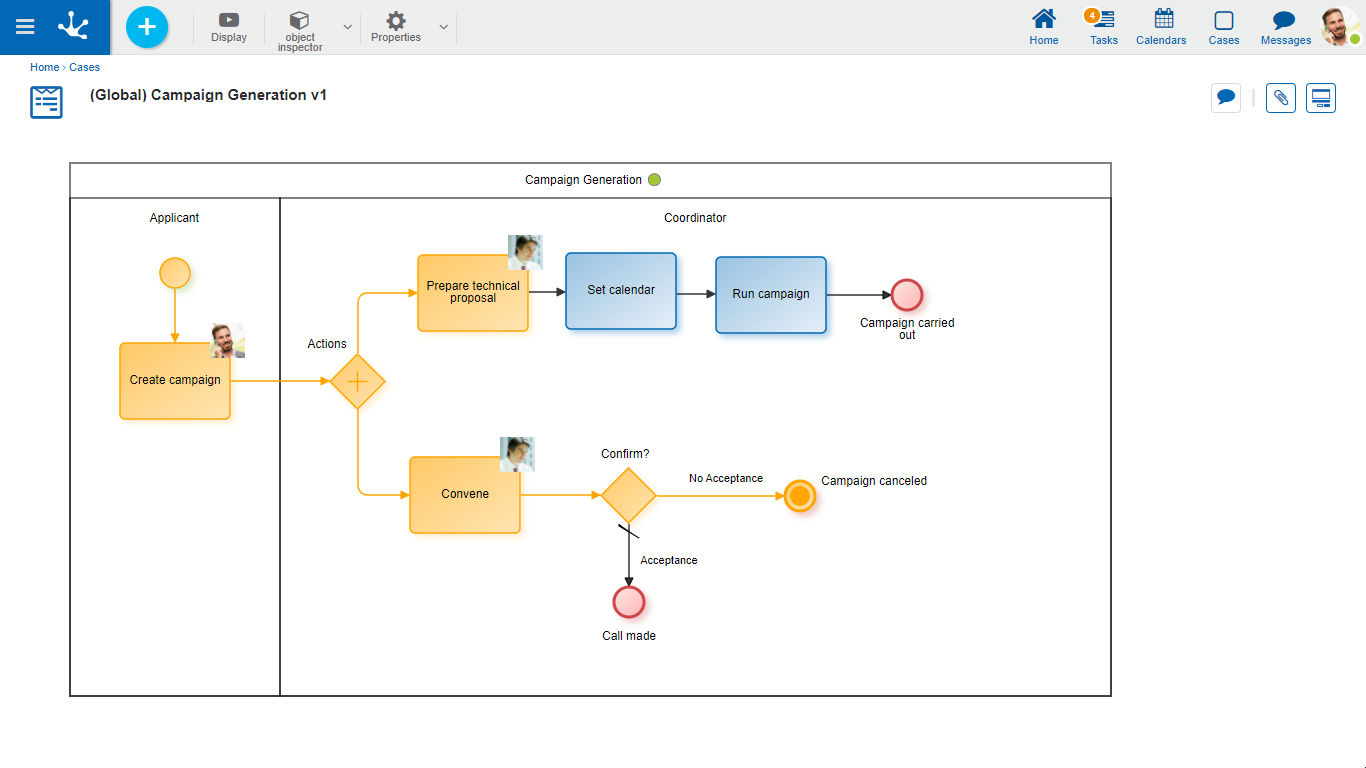Viewport: 1366px width, 768px height.
Task: Go to Calendars in top navigation
Action: point(1161,27)
